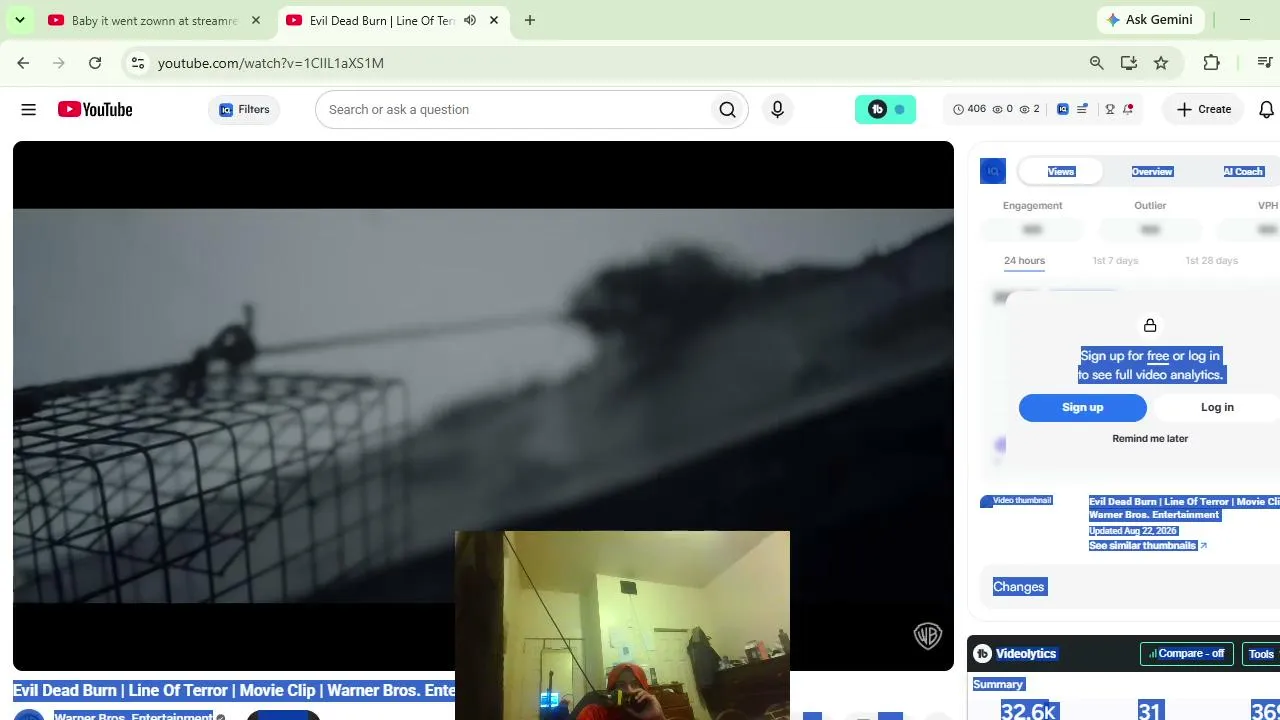The image size is (1280, 720).
Task: Click the 'free' link in sign-up prompt
Action: tap(1158, 356)
